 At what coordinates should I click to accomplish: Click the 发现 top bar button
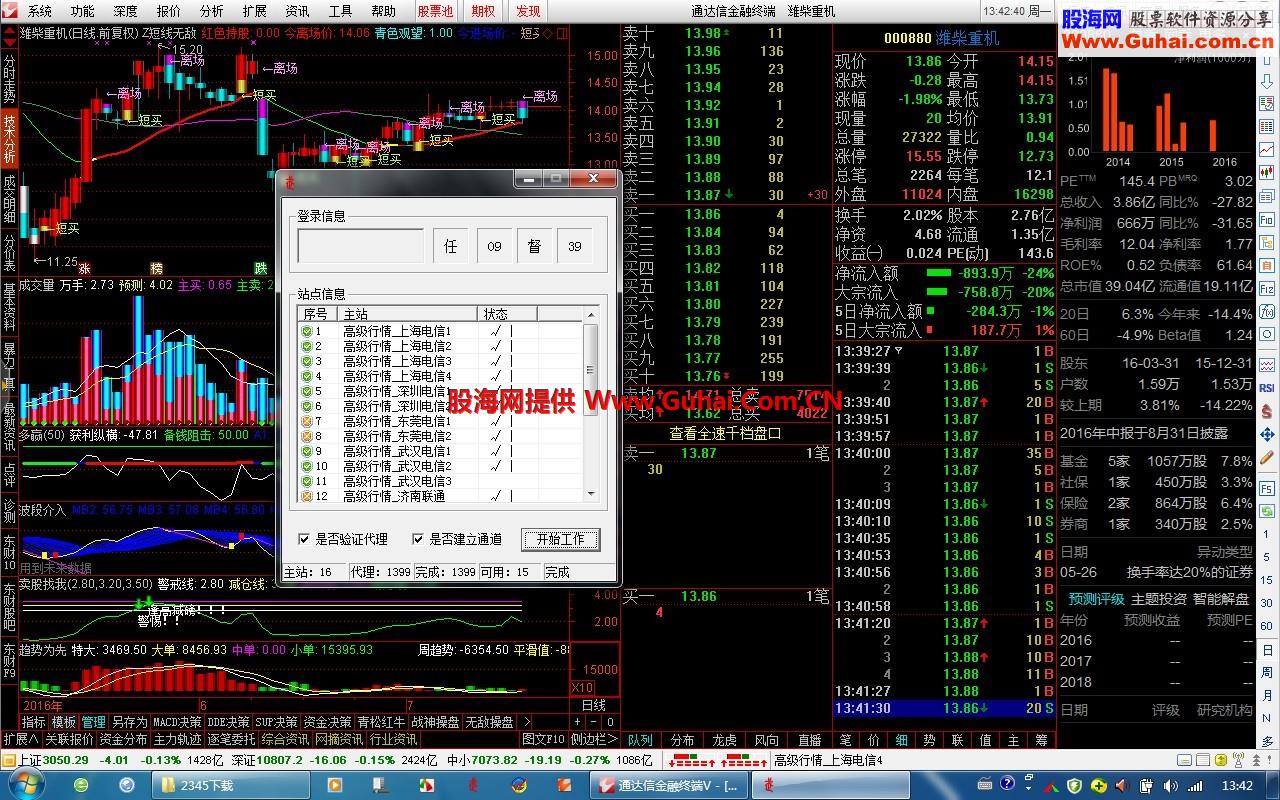pos(527,11)
